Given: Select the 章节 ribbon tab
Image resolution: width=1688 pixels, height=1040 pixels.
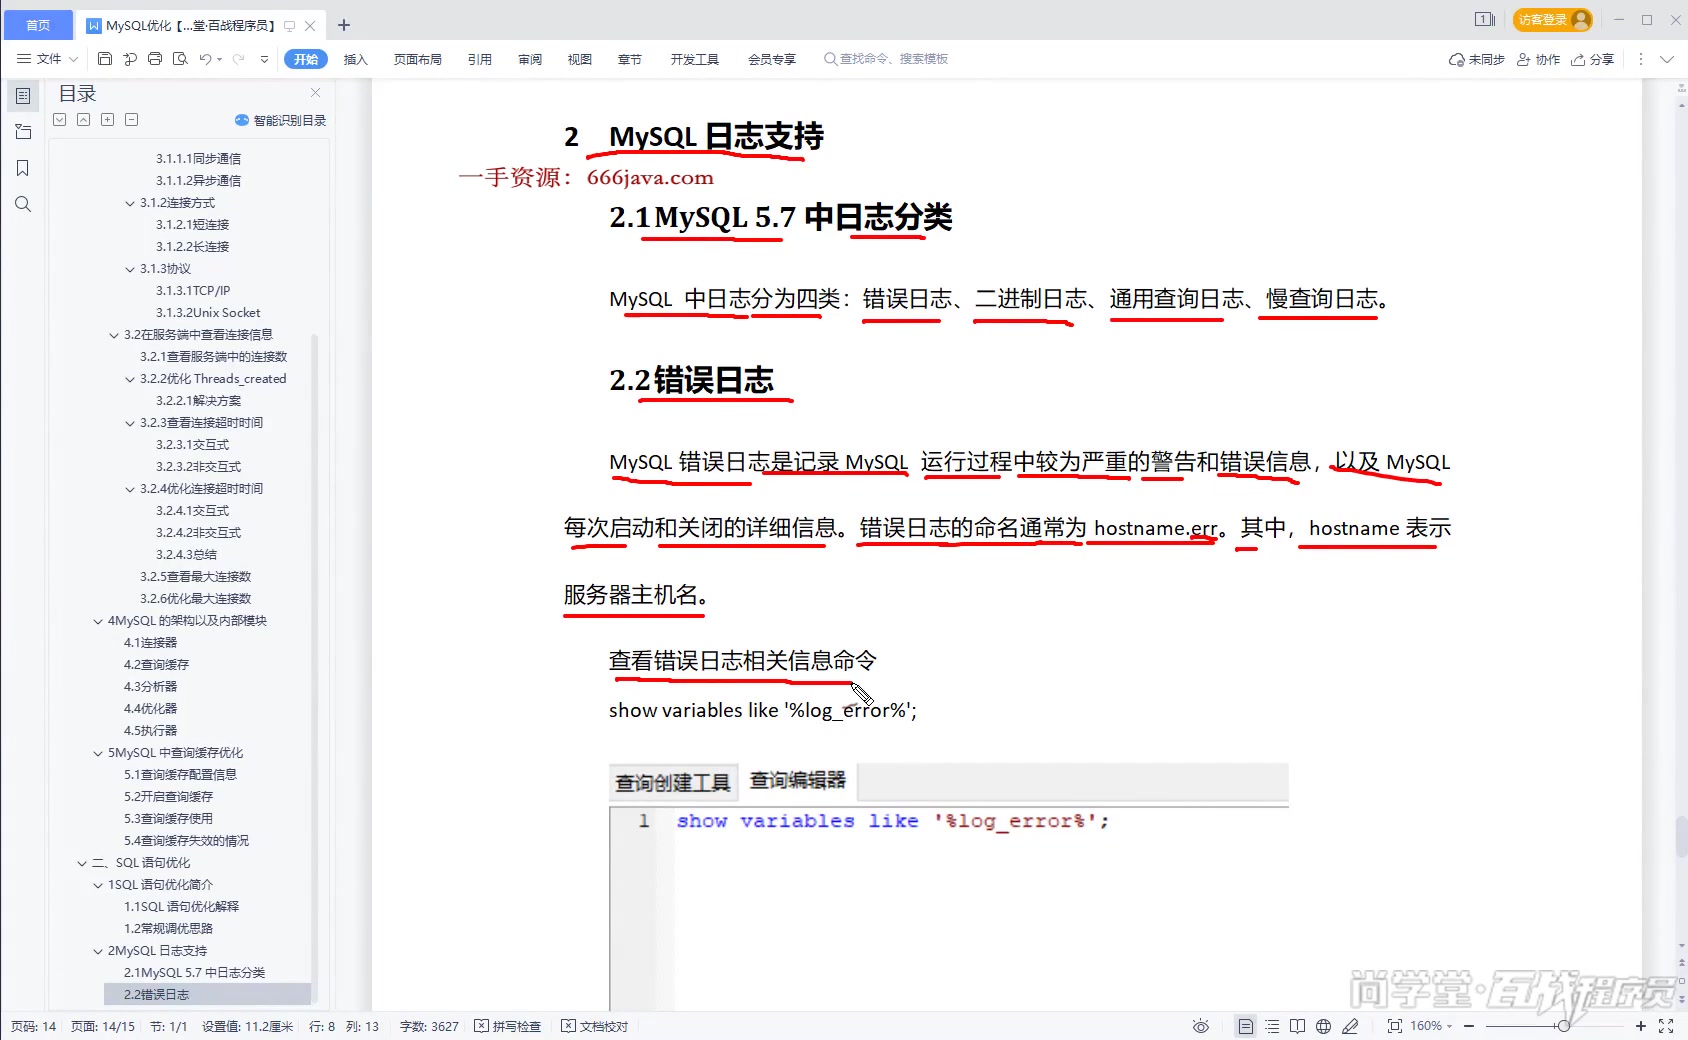Looking at the screenshot, I should (630, 59).
